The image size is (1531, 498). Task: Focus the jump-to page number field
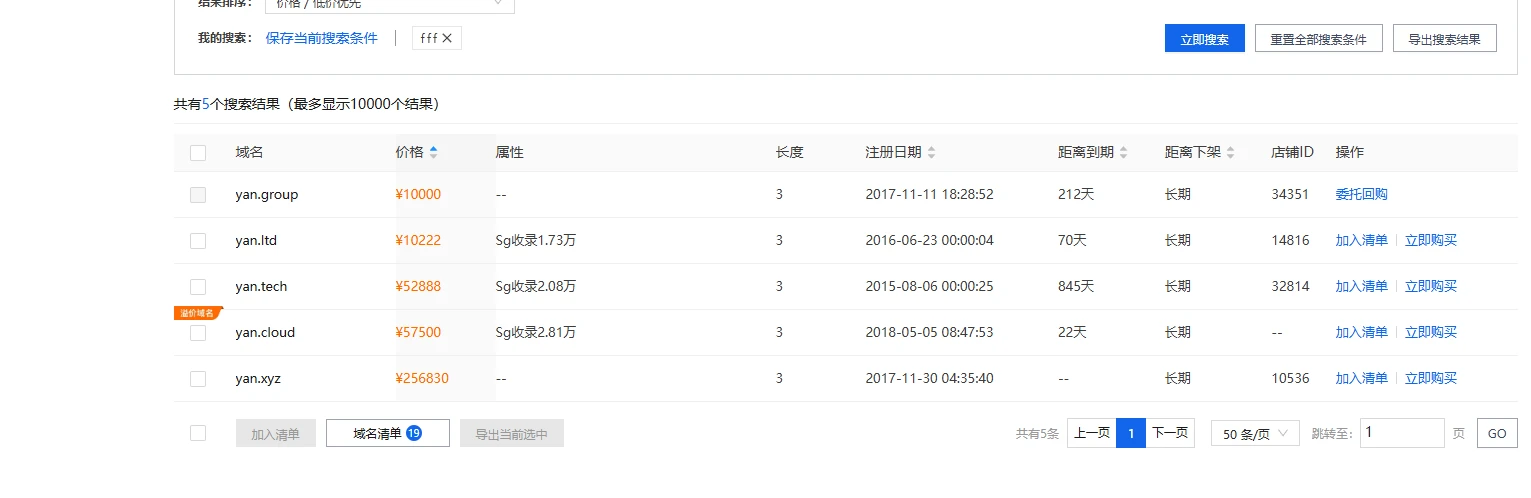[1402, 433]
